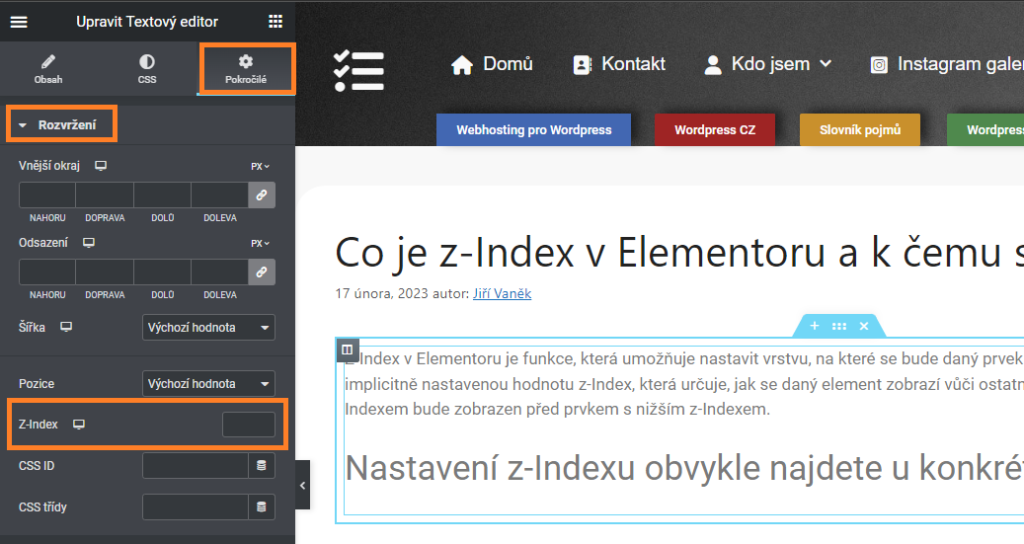This screenshot has width=1024, height=544.
Task: Click the column edit handle icon
Action: (x=347, y=350)
